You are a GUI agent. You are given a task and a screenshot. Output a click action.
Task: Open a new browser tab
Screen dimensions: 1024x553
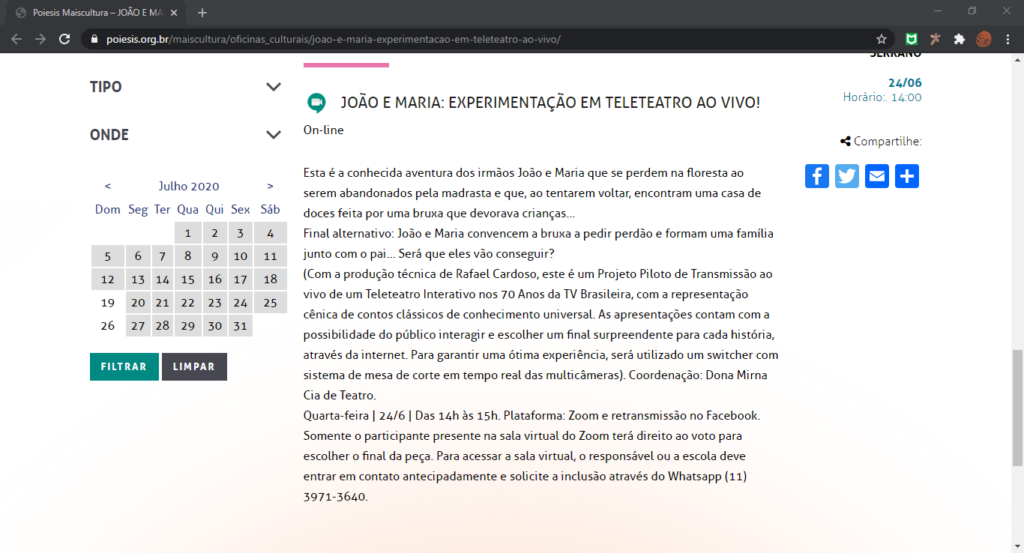click(202, 12)
